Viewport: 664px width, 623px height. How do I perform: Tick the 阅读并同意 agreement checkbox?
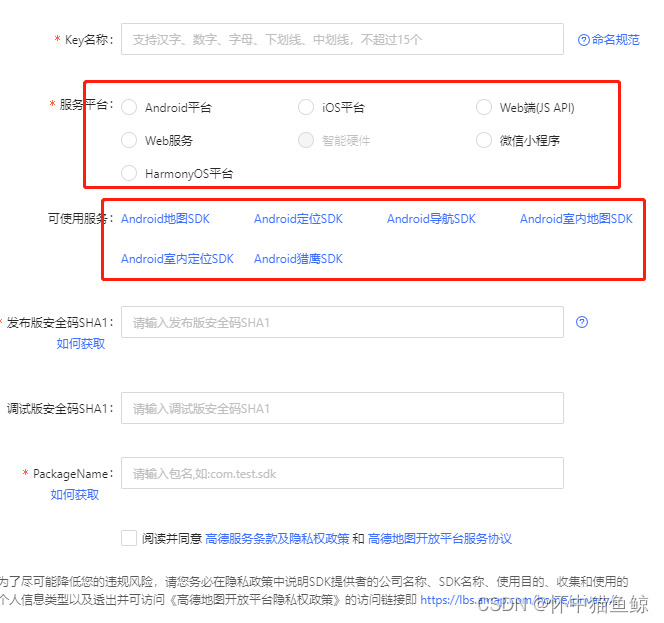point(129,538)
